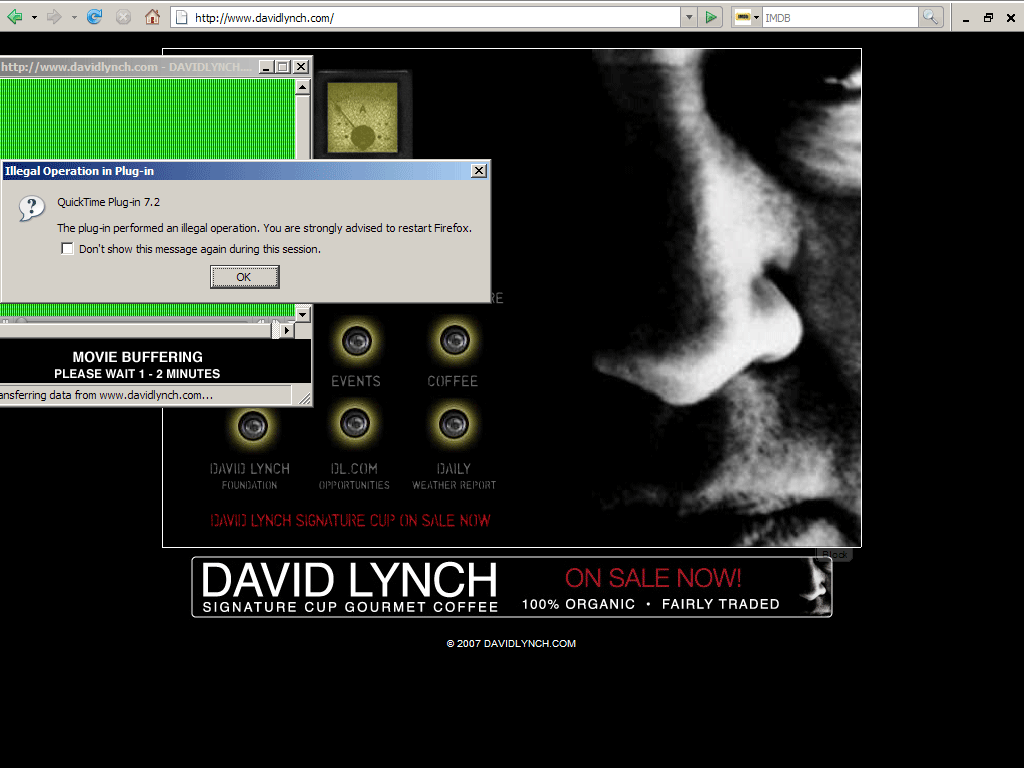1024x768 pixels.
Task: Click the popup window resize grip
Action: [304, 398]
